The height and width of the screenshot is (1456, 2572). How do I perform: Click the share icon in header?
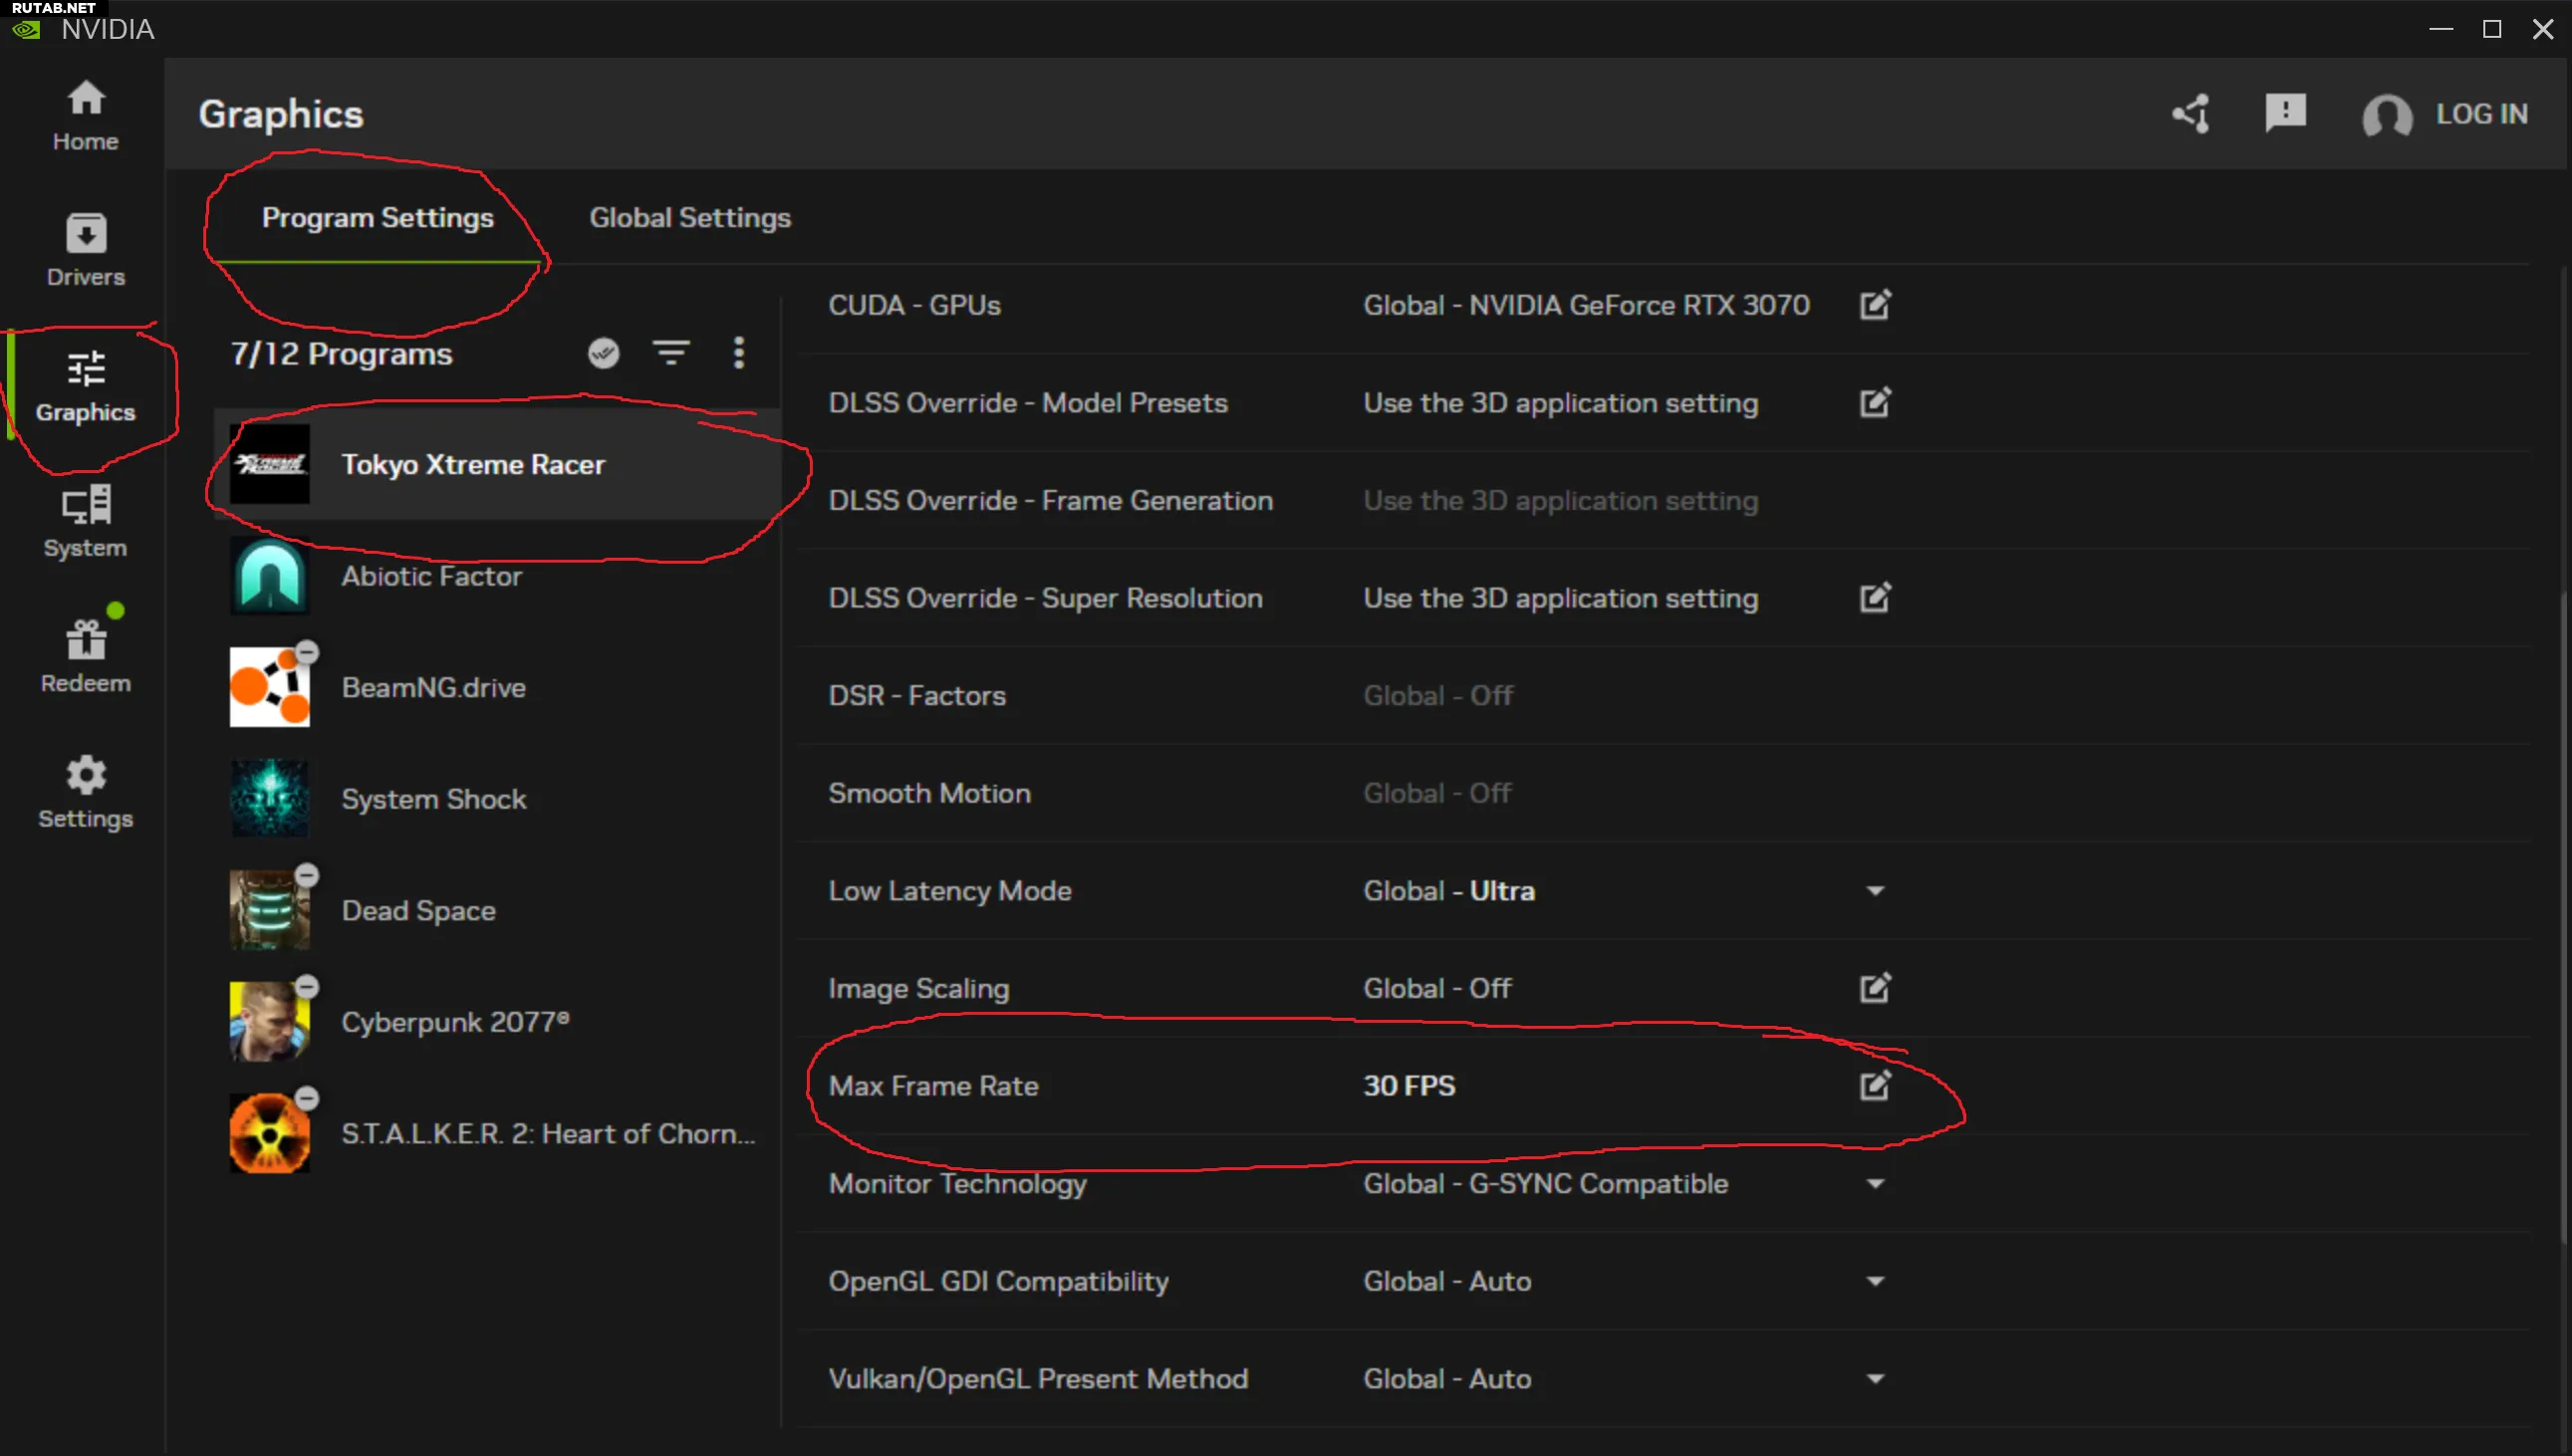[x=2190, y=113]
